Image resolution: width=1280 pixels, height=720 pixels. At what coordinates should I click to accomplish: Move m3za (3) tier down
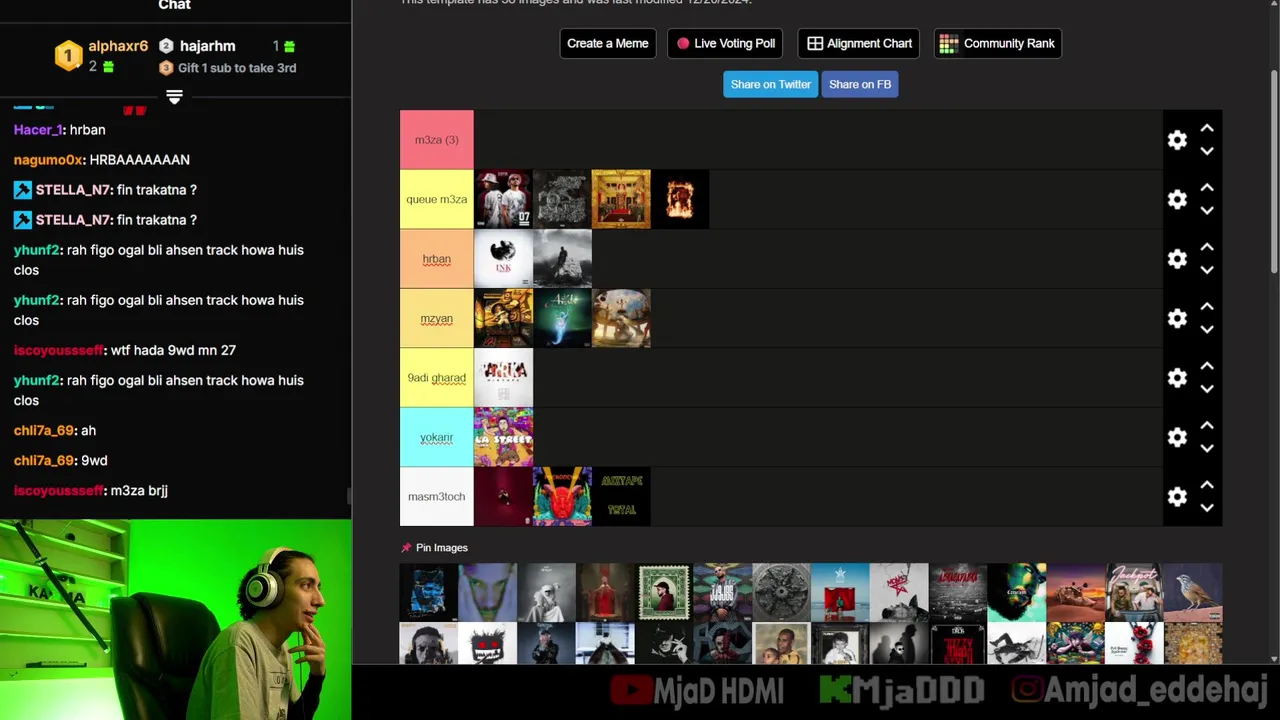[x=1207, y=151]
